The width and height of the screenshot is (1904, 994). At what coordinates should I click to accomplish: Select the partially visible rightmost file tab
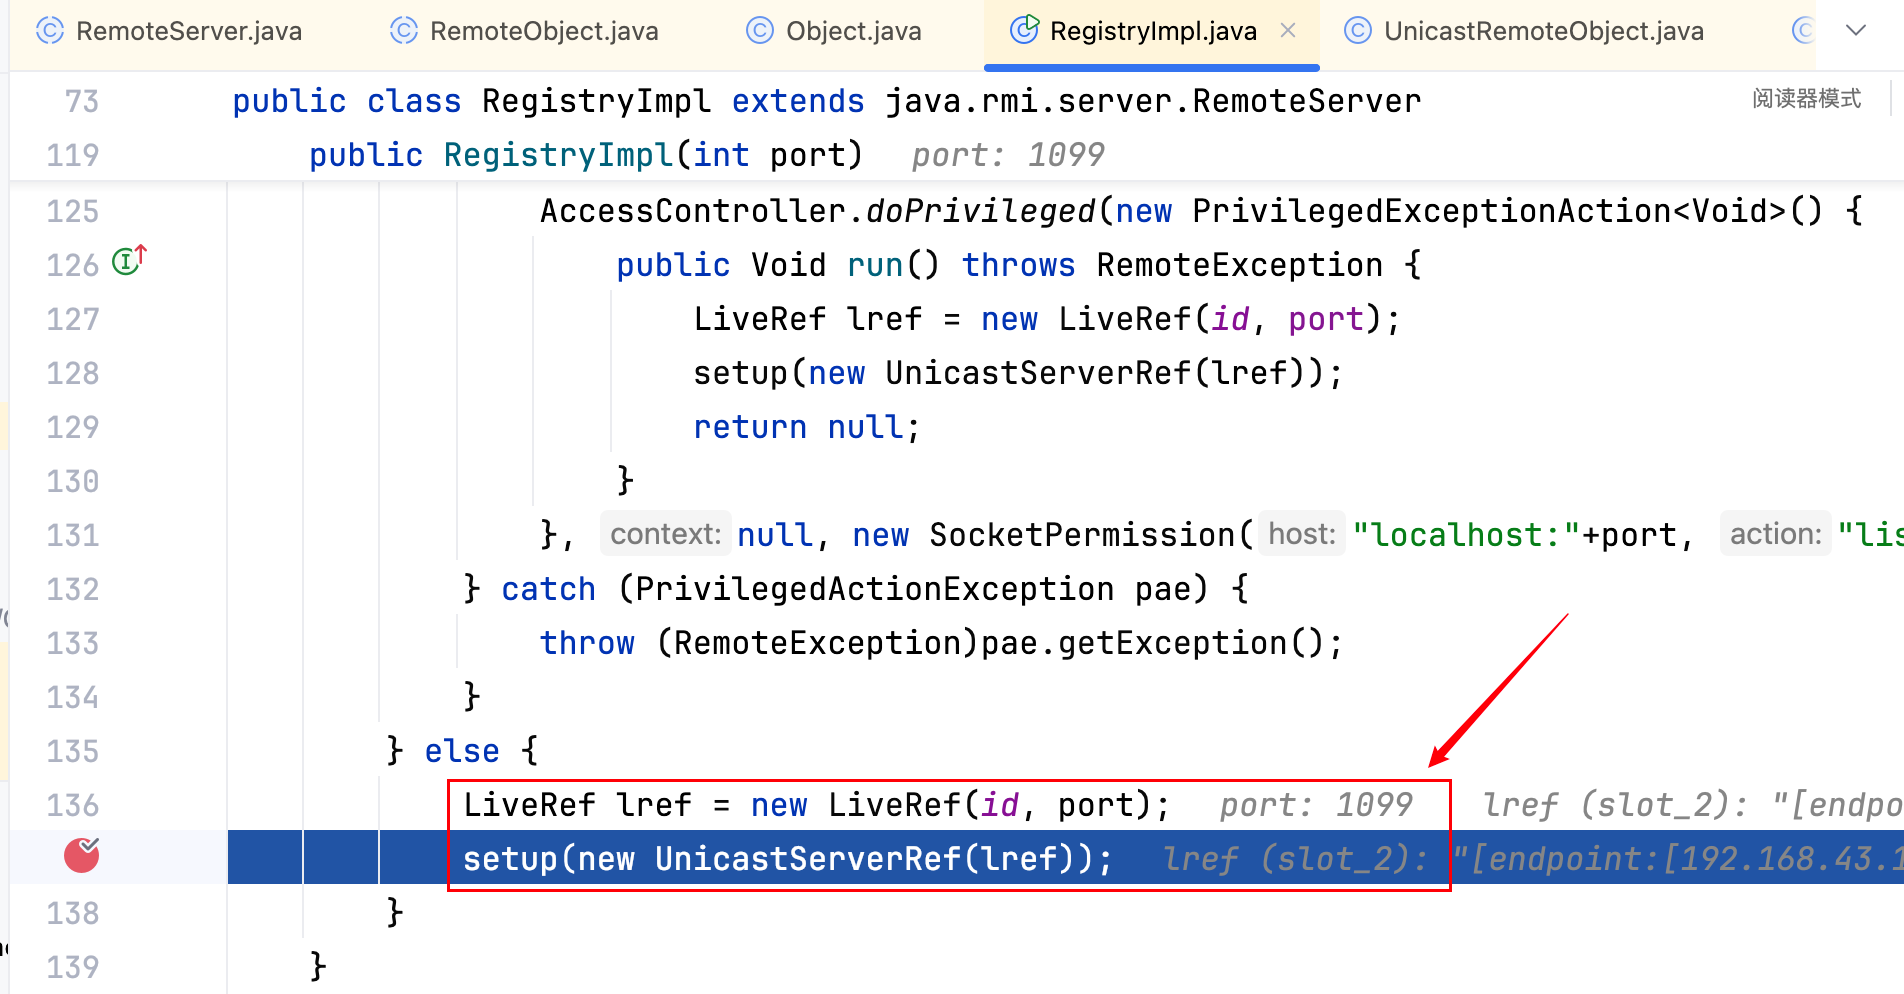tap(1803, 31)
